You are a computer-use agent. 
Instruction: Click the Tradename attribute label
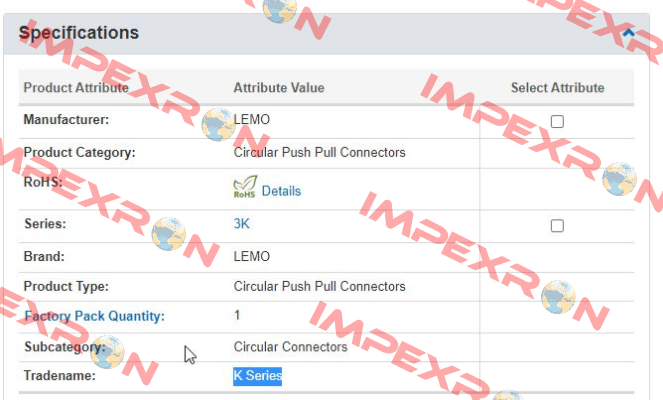(60, 375)
